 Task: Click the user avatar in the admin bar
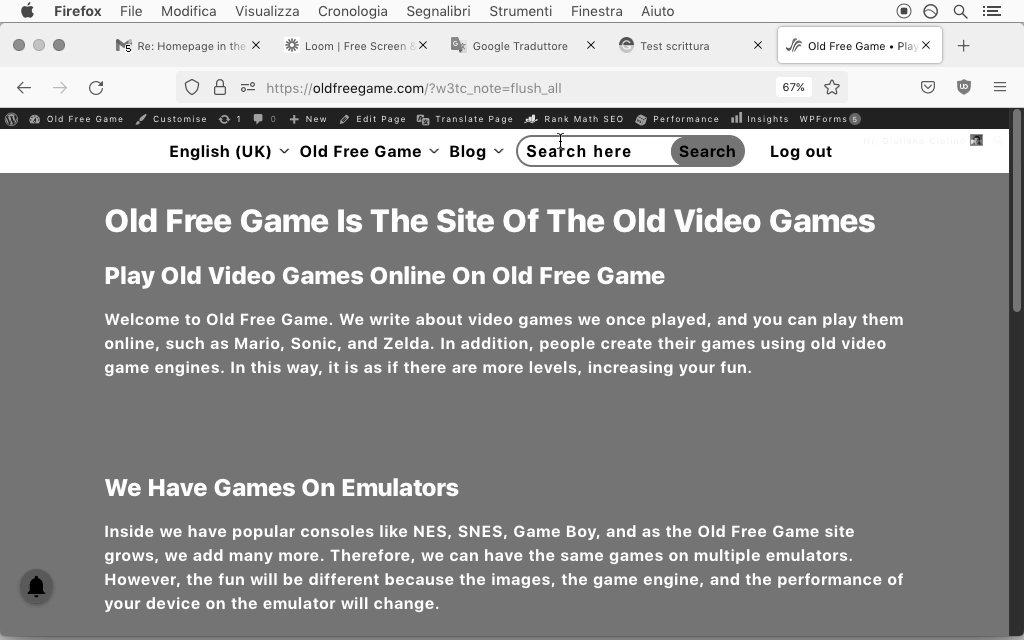click(x=976, y=140)
